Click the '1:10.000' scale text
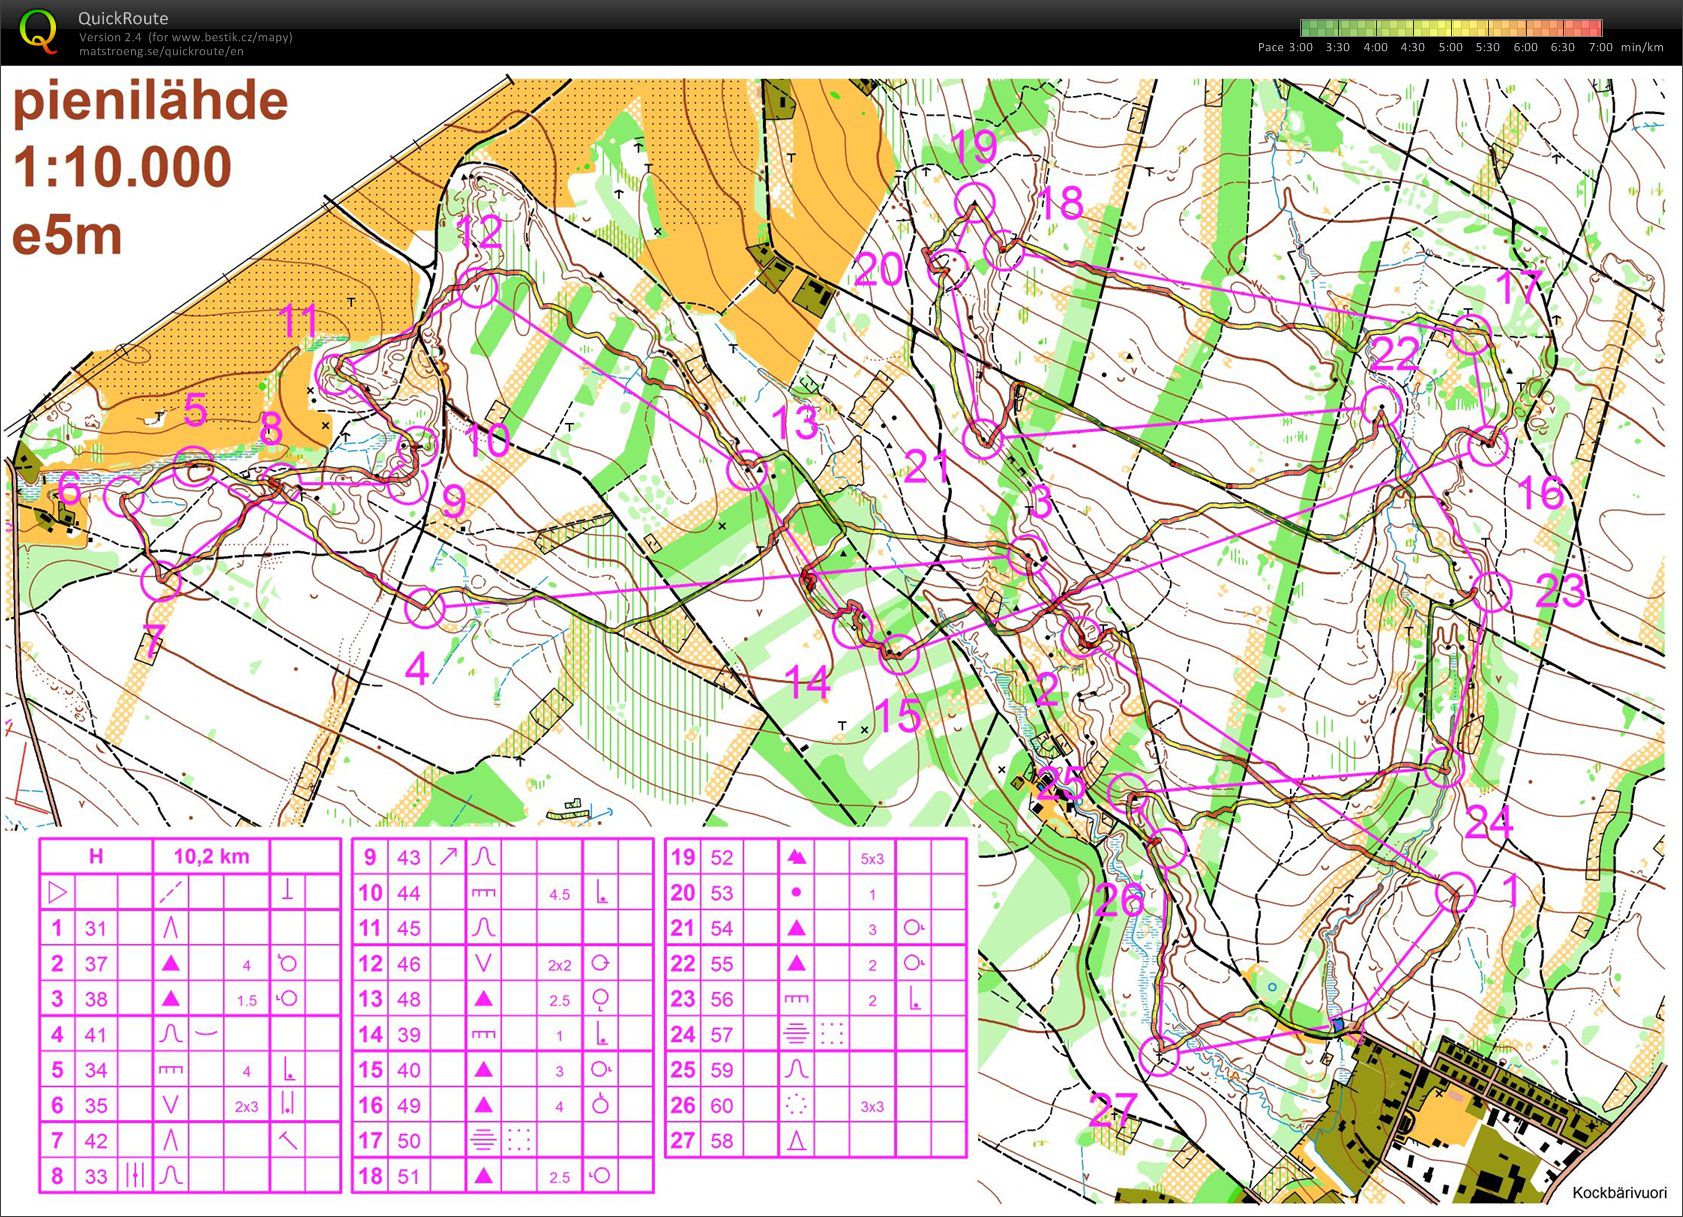Screen dimensions: 1683x1217 pos(122,167)
